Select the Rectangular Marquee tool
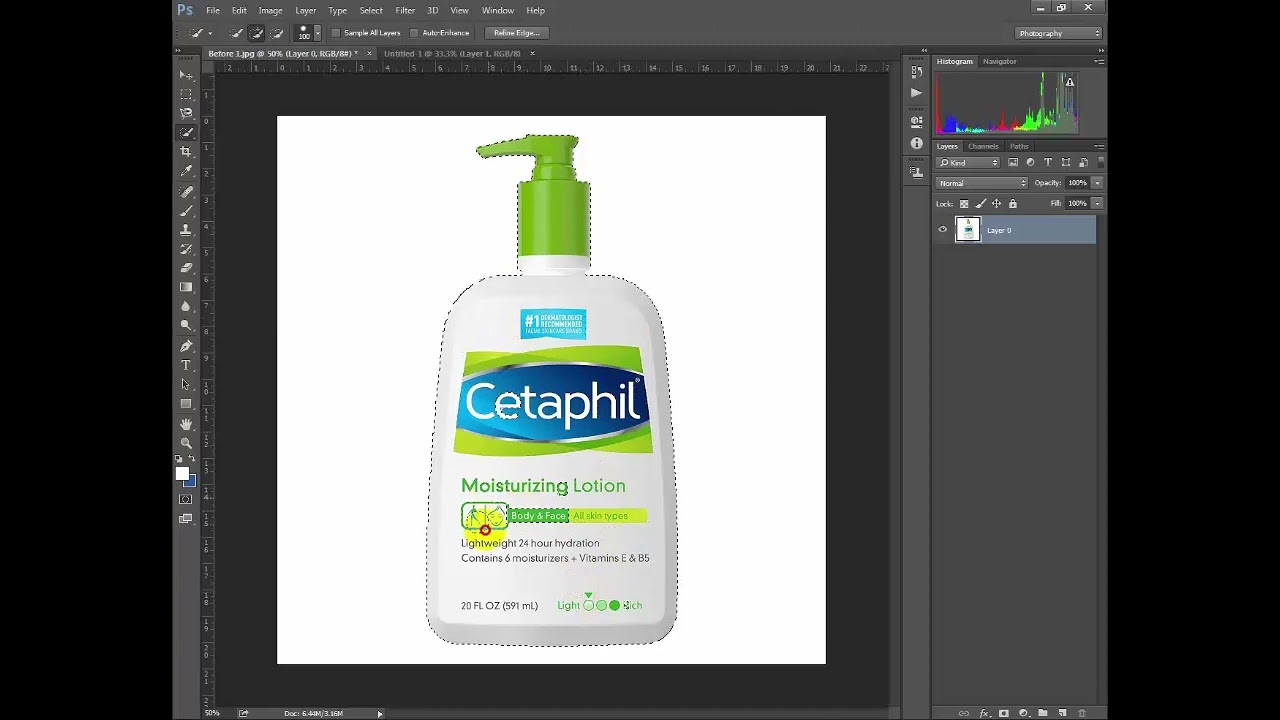The image size is (1280, 720). tap(186, 94)
